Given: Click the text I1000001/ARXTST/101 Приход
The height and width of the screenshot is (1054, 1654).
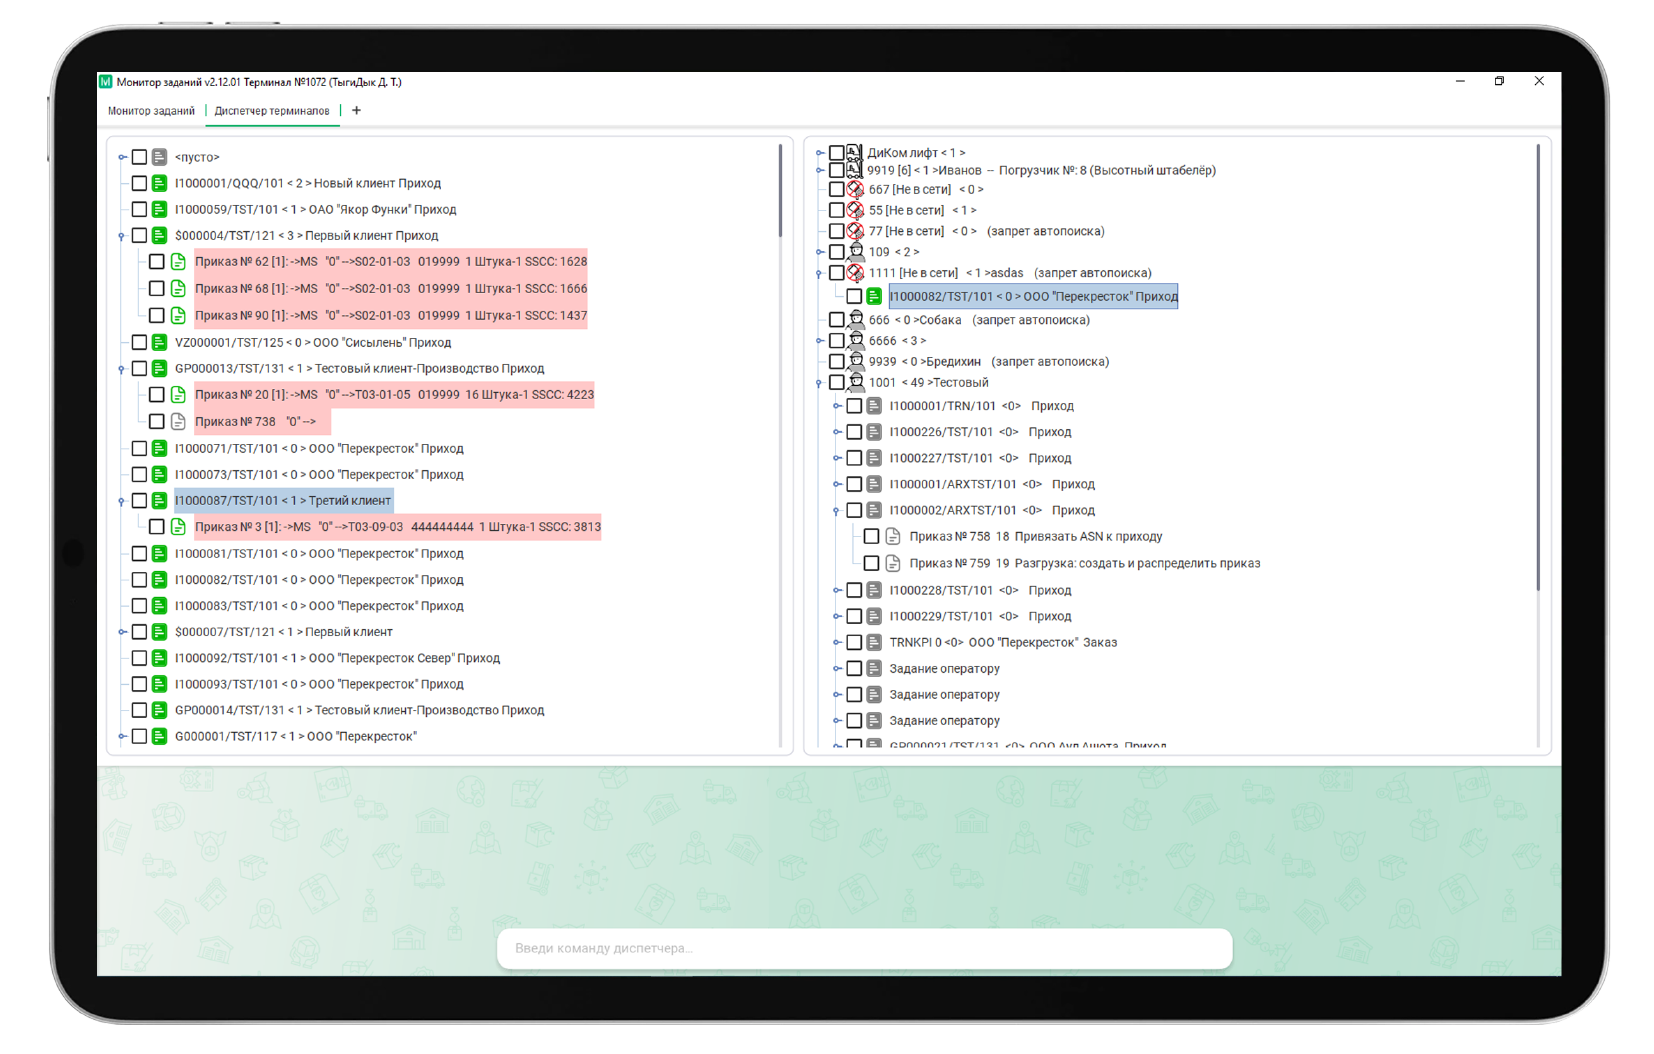Looking at the screenshot, I should (x=992, y=484).
